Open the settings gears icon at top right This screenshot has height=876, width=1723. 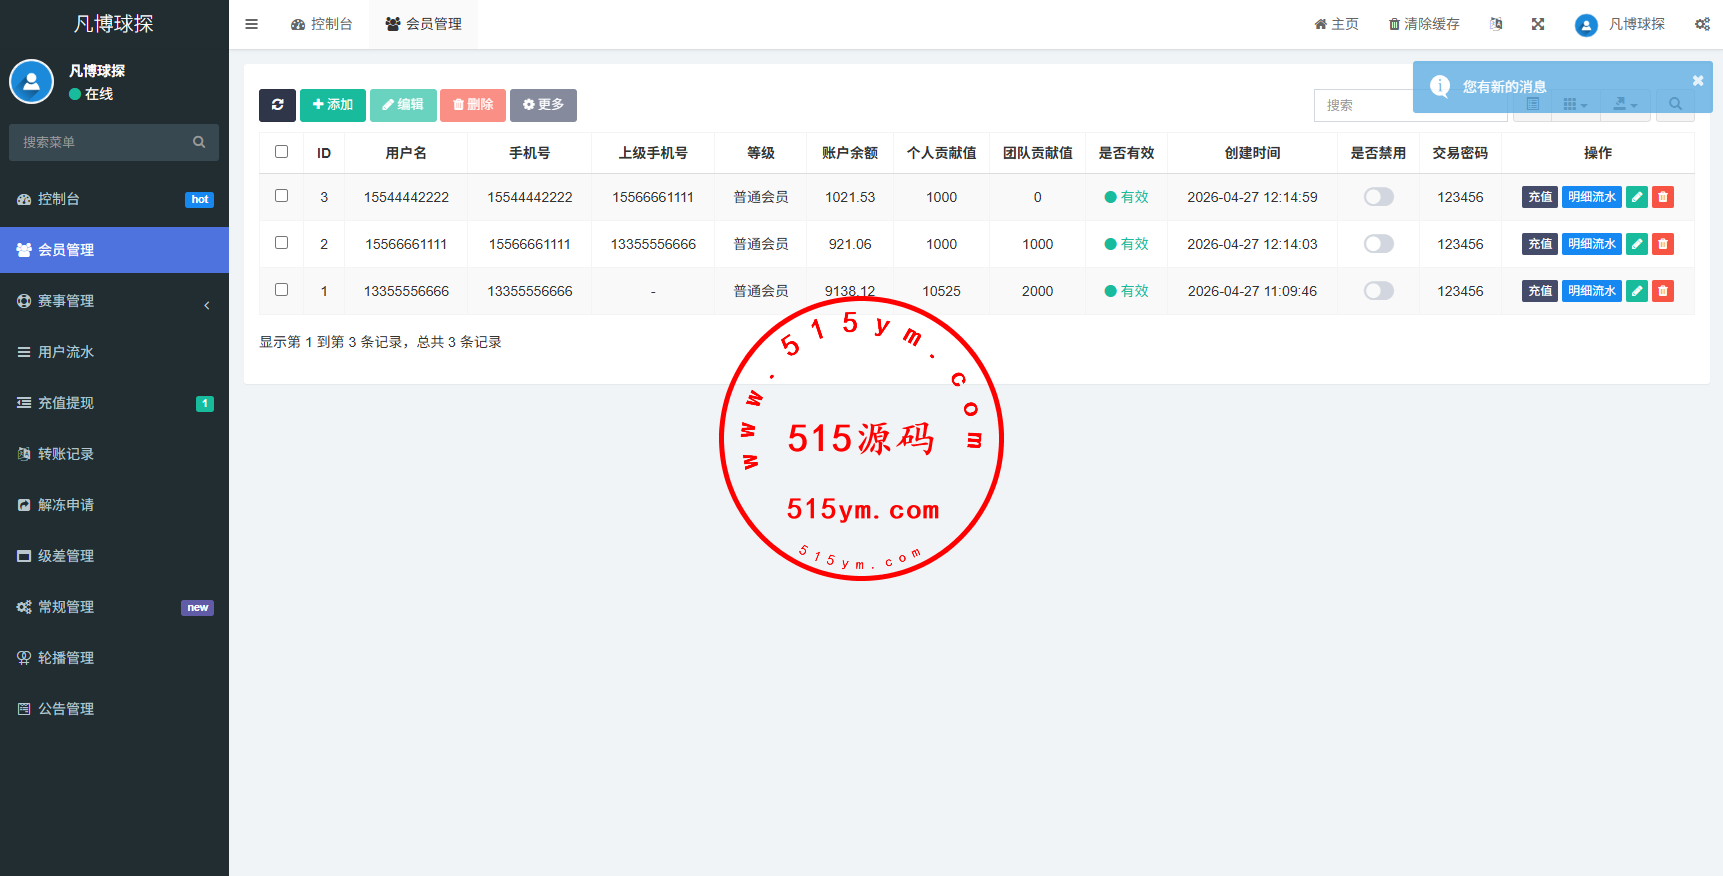(x=1702, y=24)
